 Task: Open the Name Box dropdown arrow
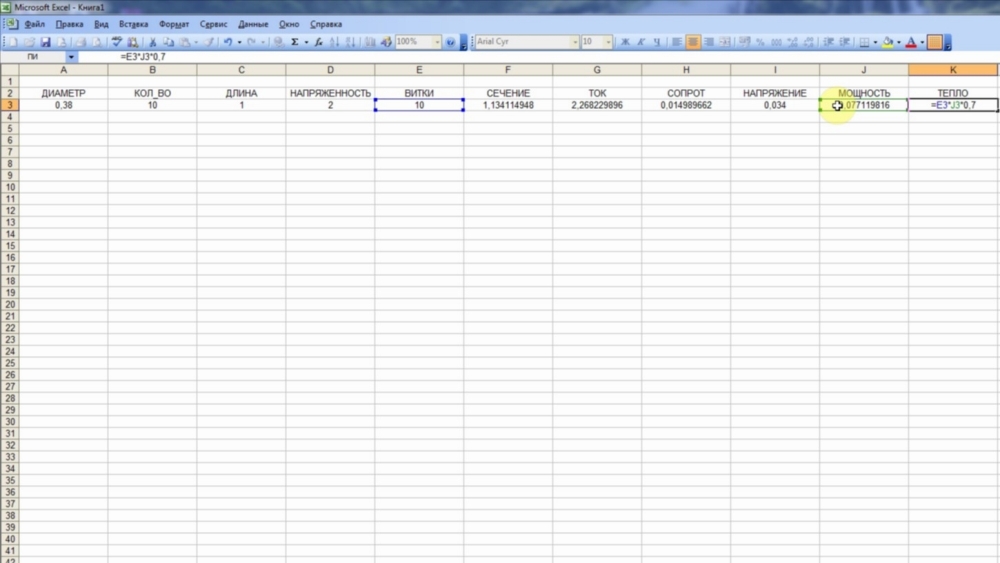[71, 57]
